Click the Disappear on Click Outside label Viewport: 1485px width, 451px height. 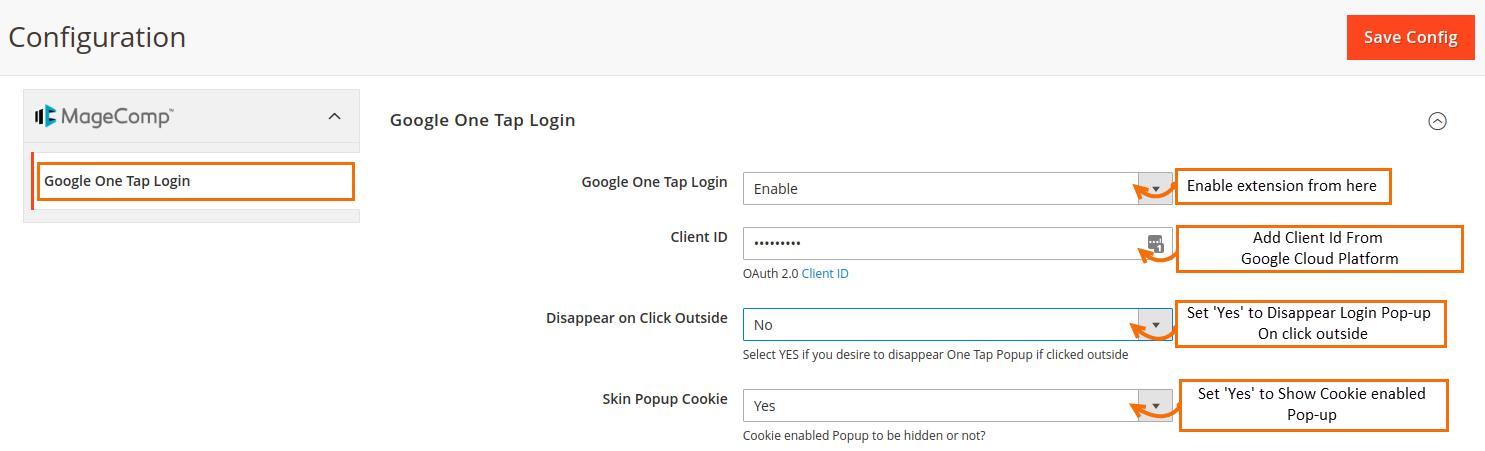(x=637, y=318)
